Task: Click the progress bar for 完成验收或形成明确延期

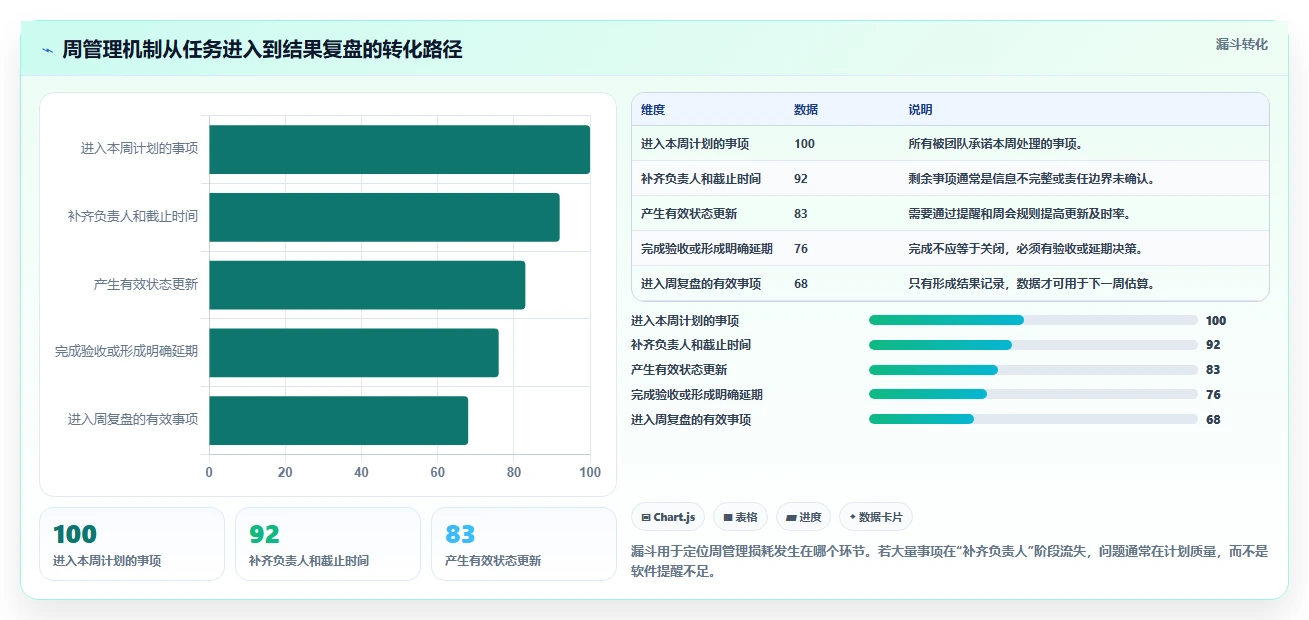Action: tap(1033, 394)
